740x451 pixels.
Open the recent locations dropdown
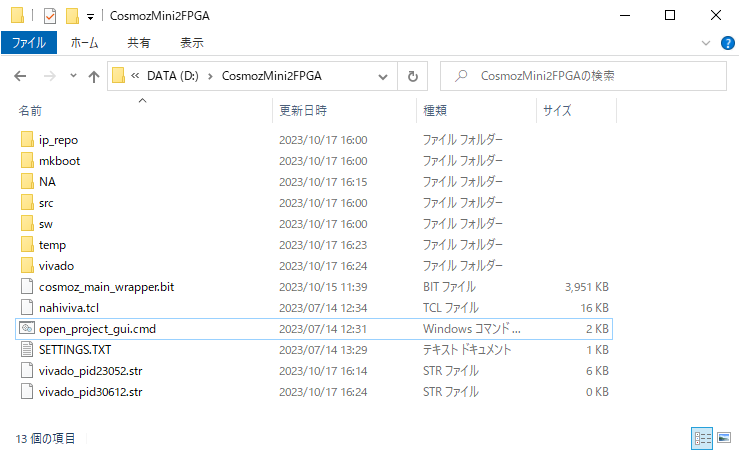click(x=73, y=76)
